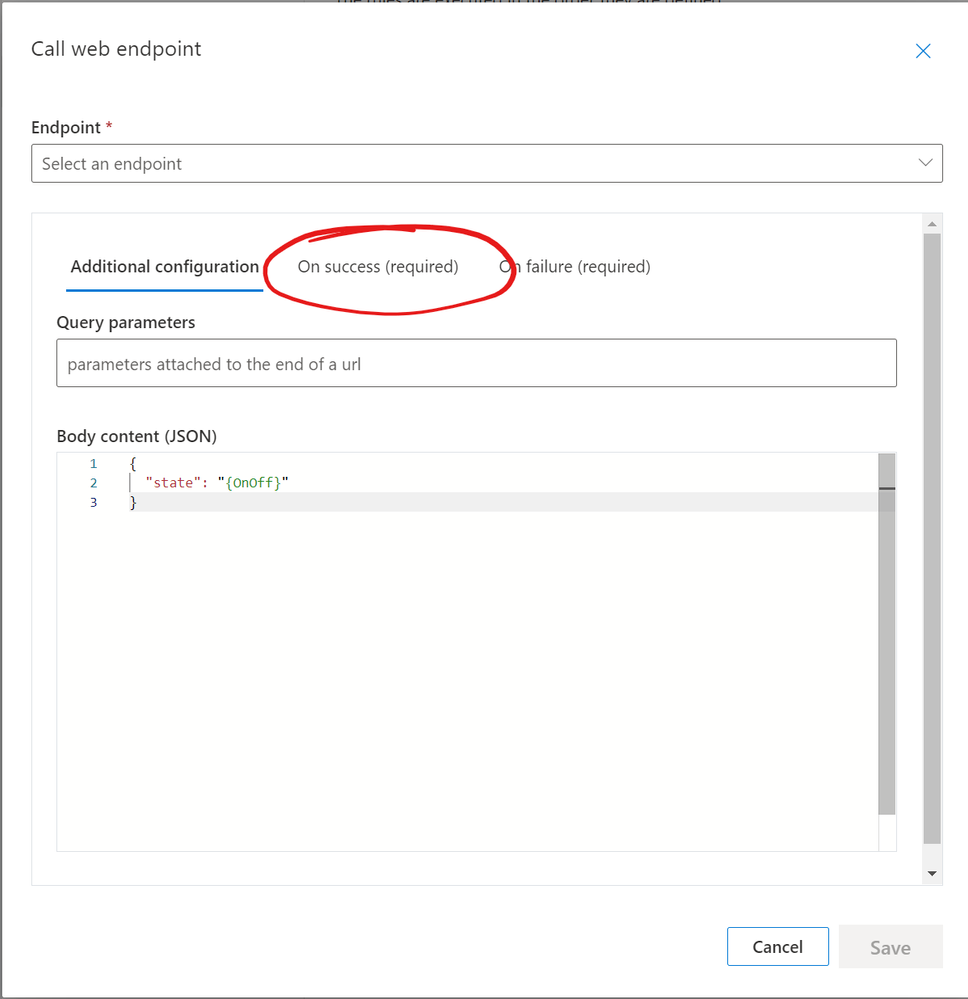Click the outer panel scrollbar thumb
The image size is (968, 999).
932,540
